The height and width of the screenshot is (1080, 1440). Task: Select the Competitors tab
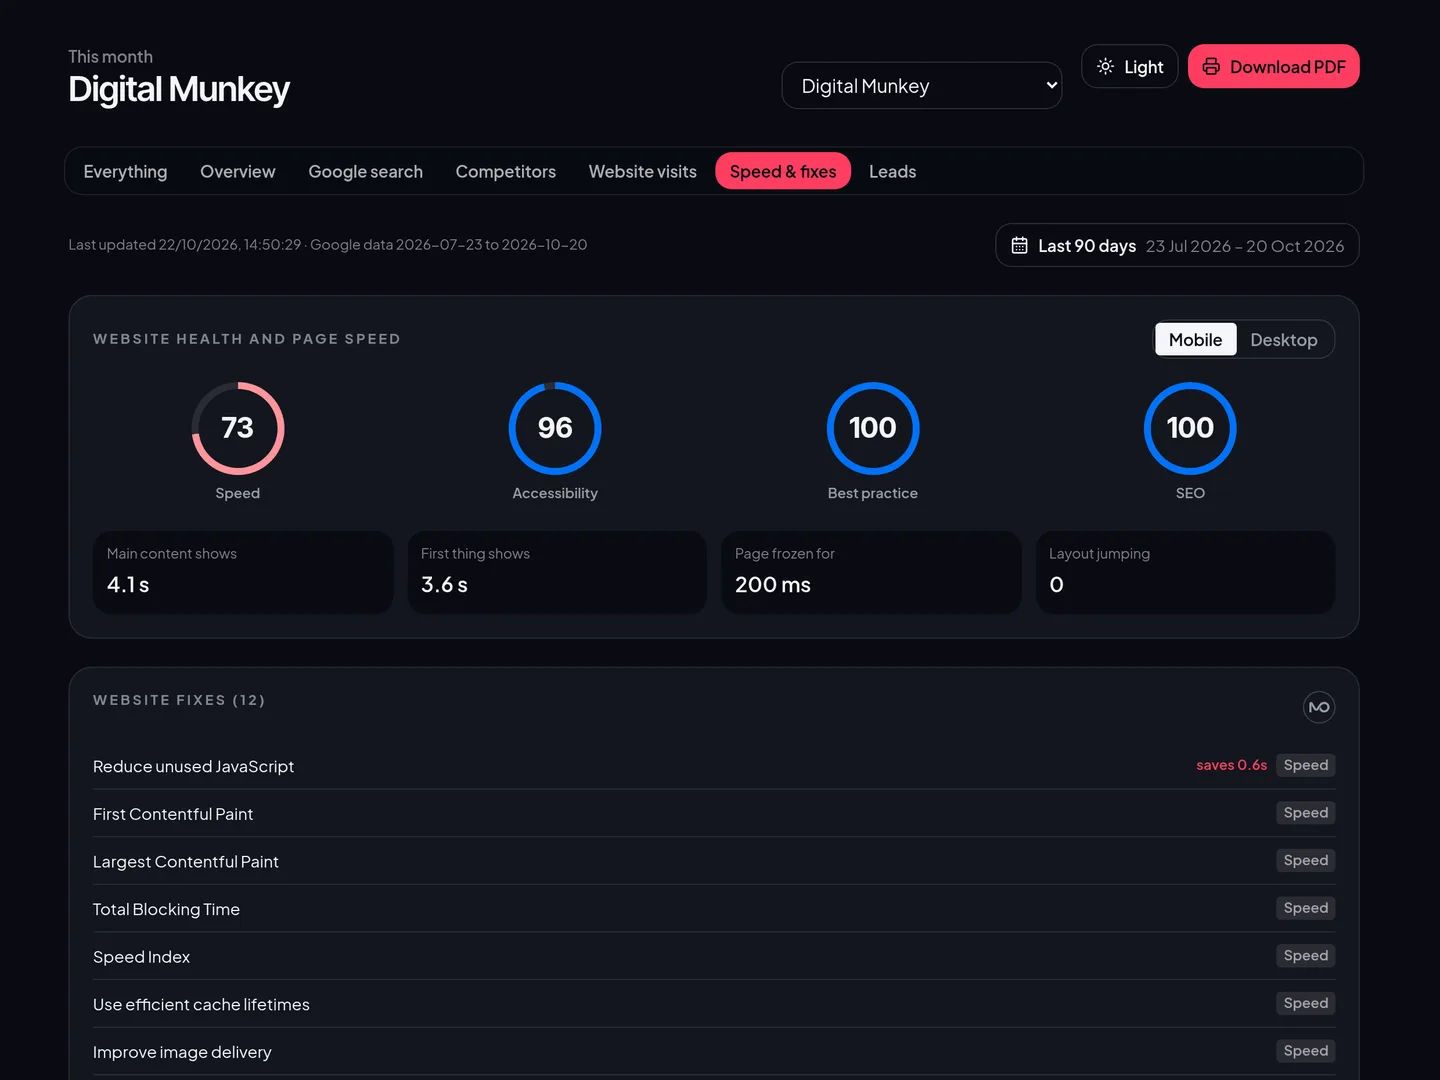(x=505, y=171)
